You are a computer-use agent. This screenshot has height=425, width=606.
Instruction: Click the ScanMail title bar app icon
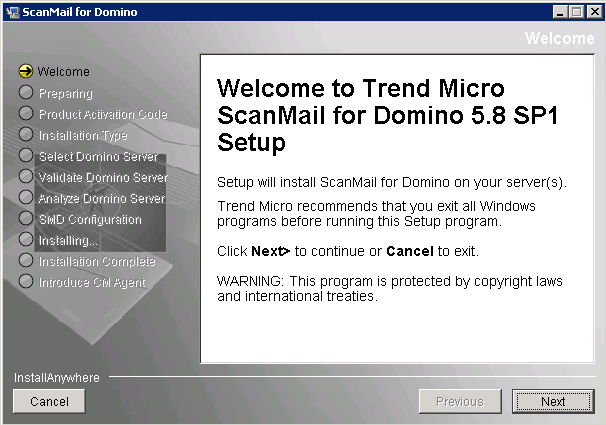point(12,12)
